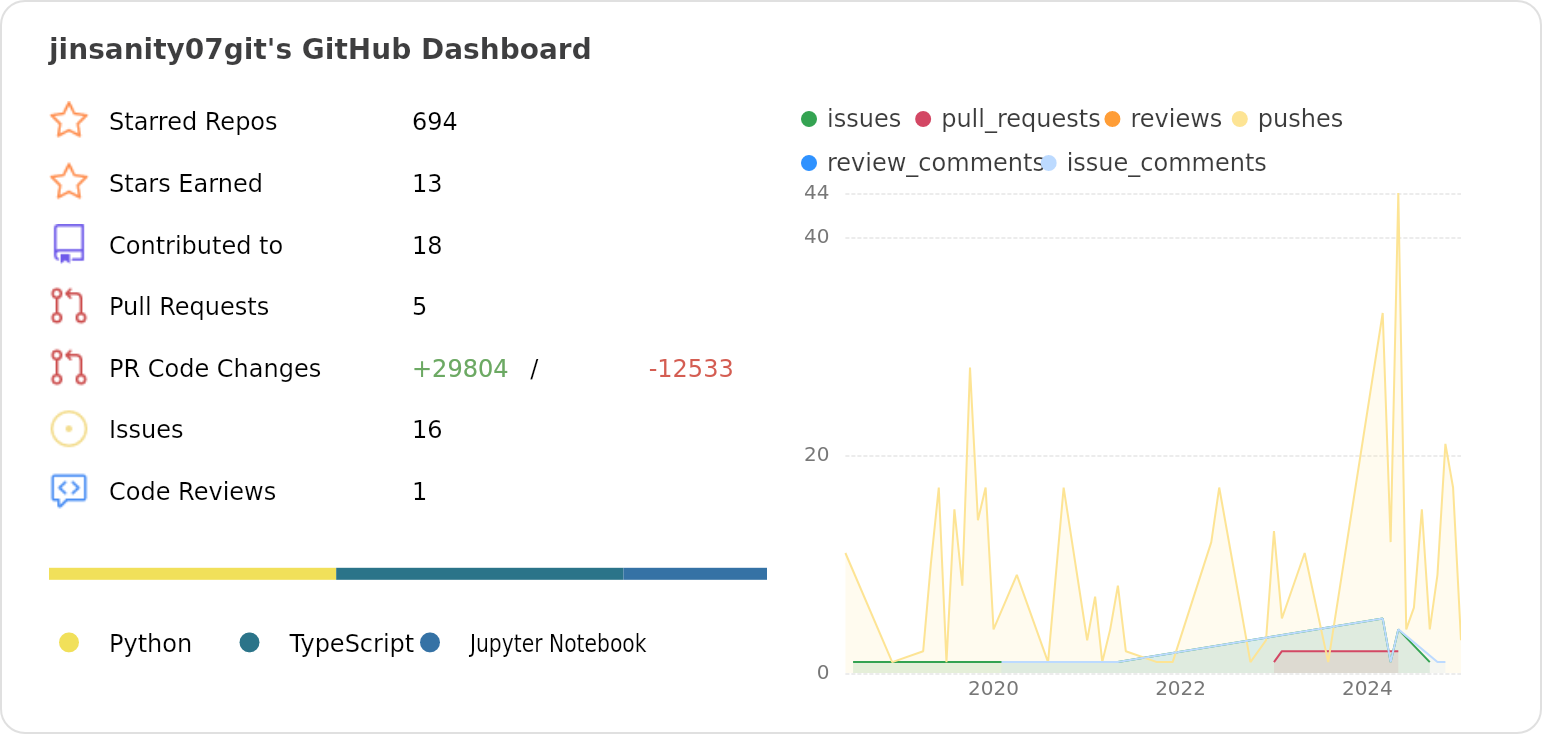The height and width of the screenshot is (734, 1542).
Task: Click the Stars Earned label
Action: [186, 184]
